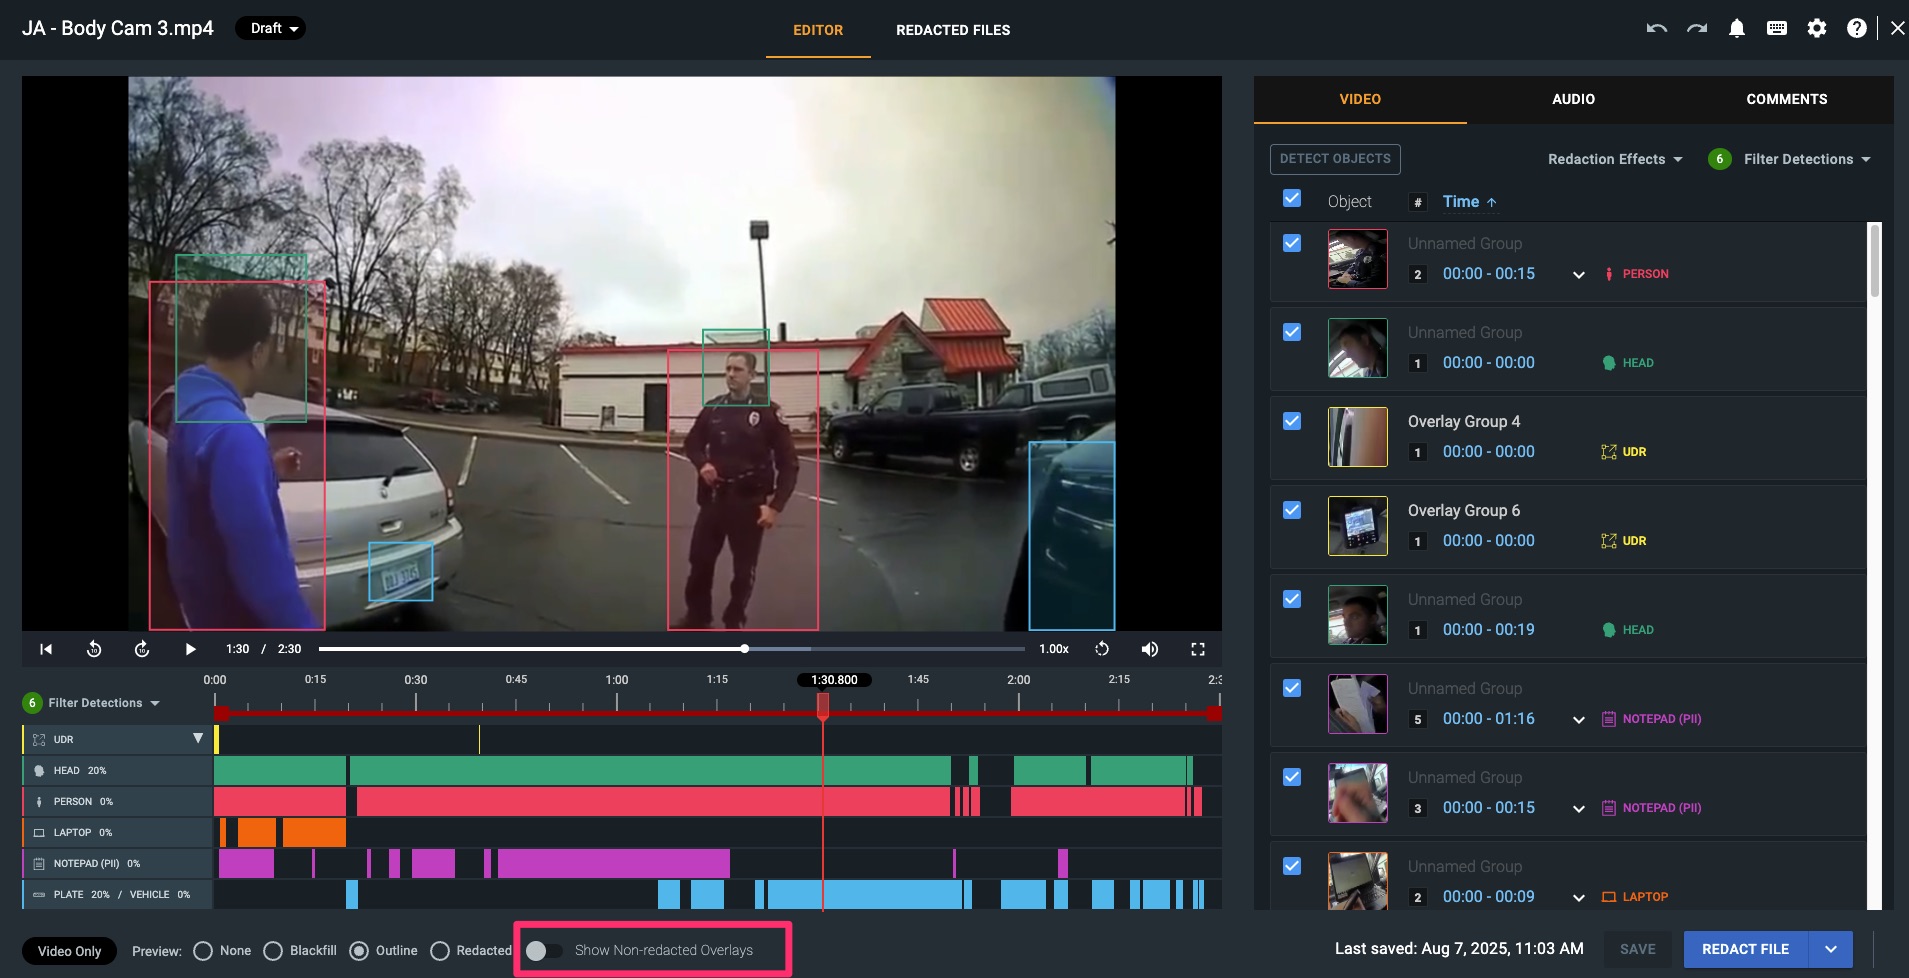1909x978 pixels.
Task: Open the settings gear
Action: pyautogui.click(x=1817, y=29)
